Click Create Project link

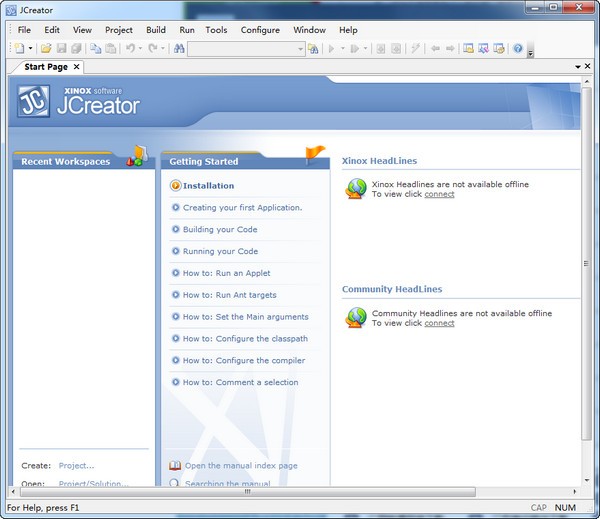76,465
